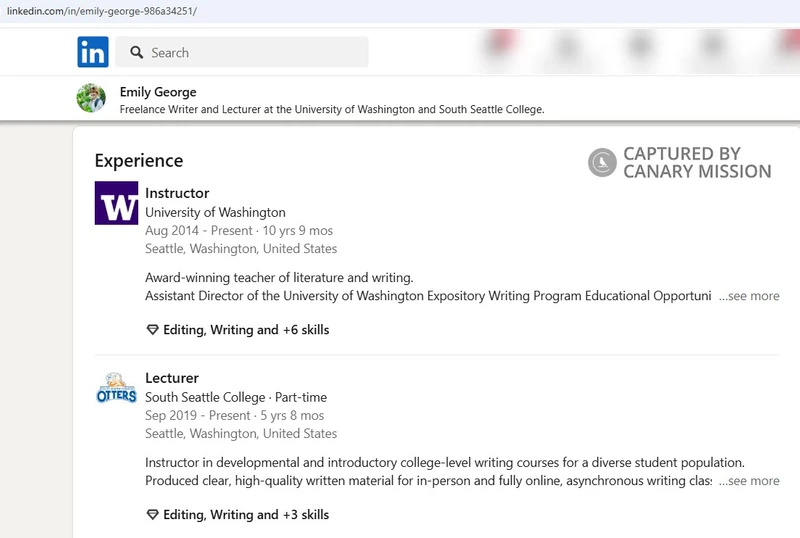800x538 pixels.
Task: Select the text Aug 2014 - Present · 10 yrs 9 mos
Action: [x=239, y=231]
